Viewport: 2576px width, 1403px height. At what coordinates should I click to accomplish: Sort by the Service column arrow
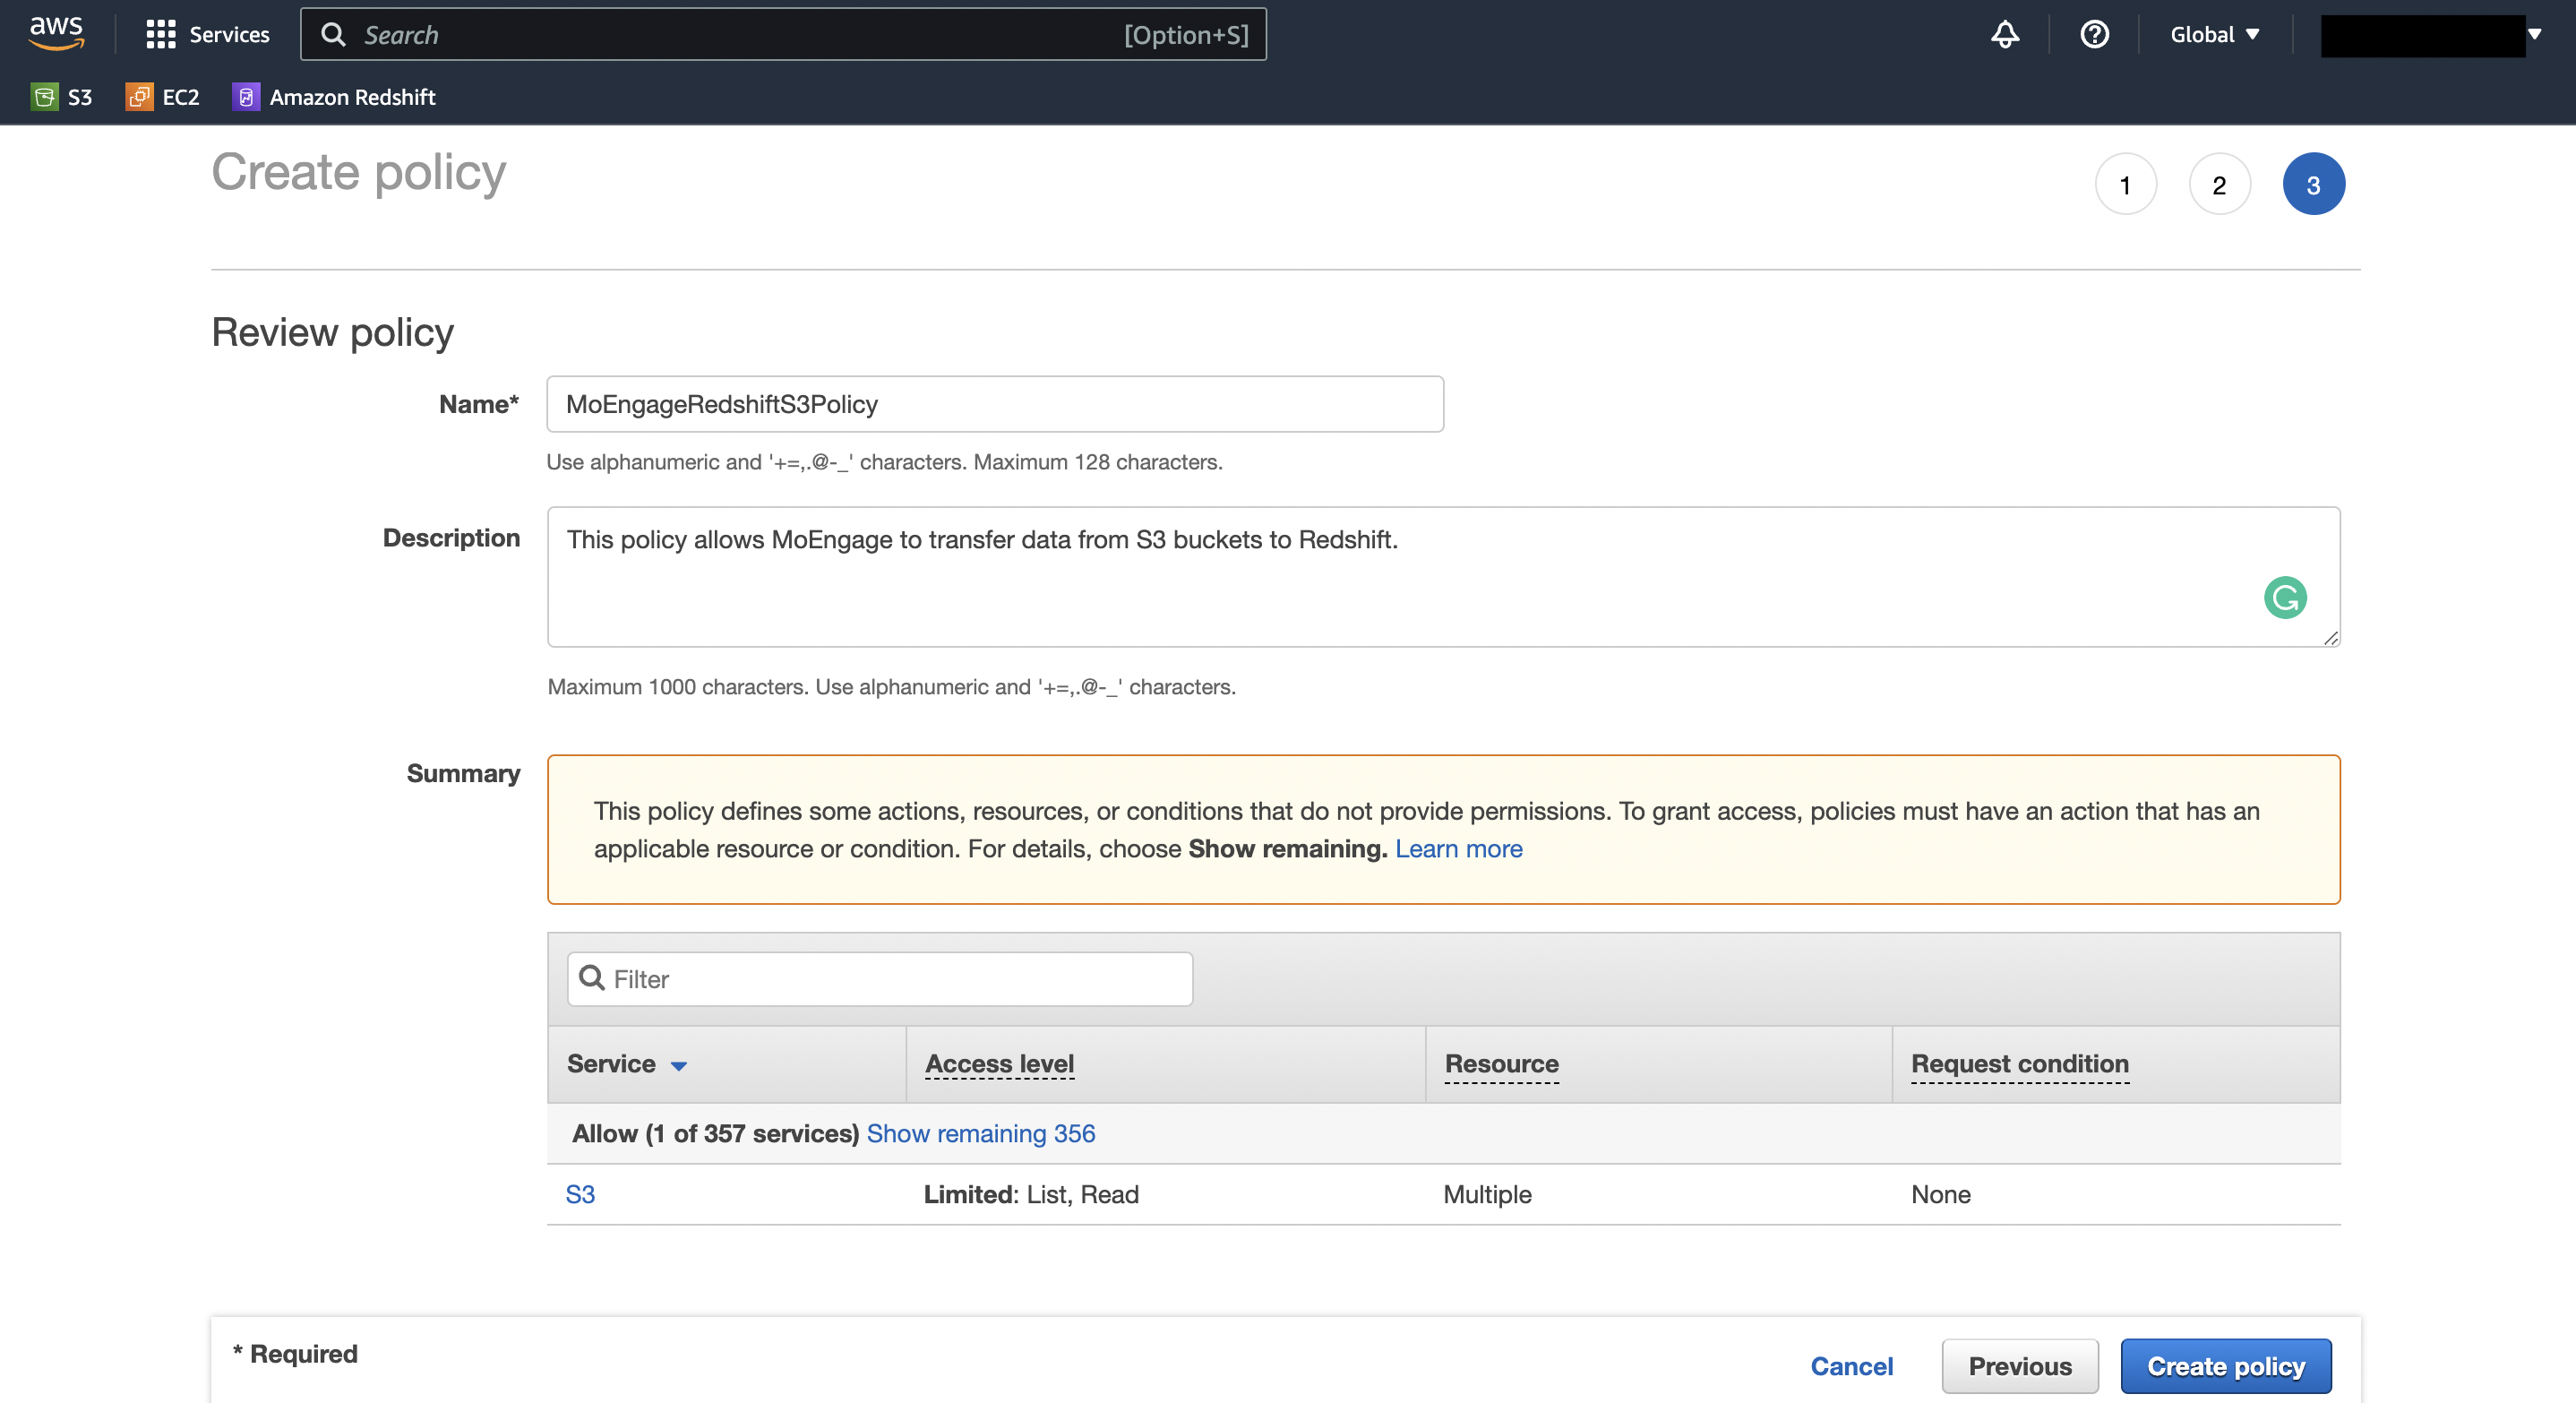[679, 1065]
